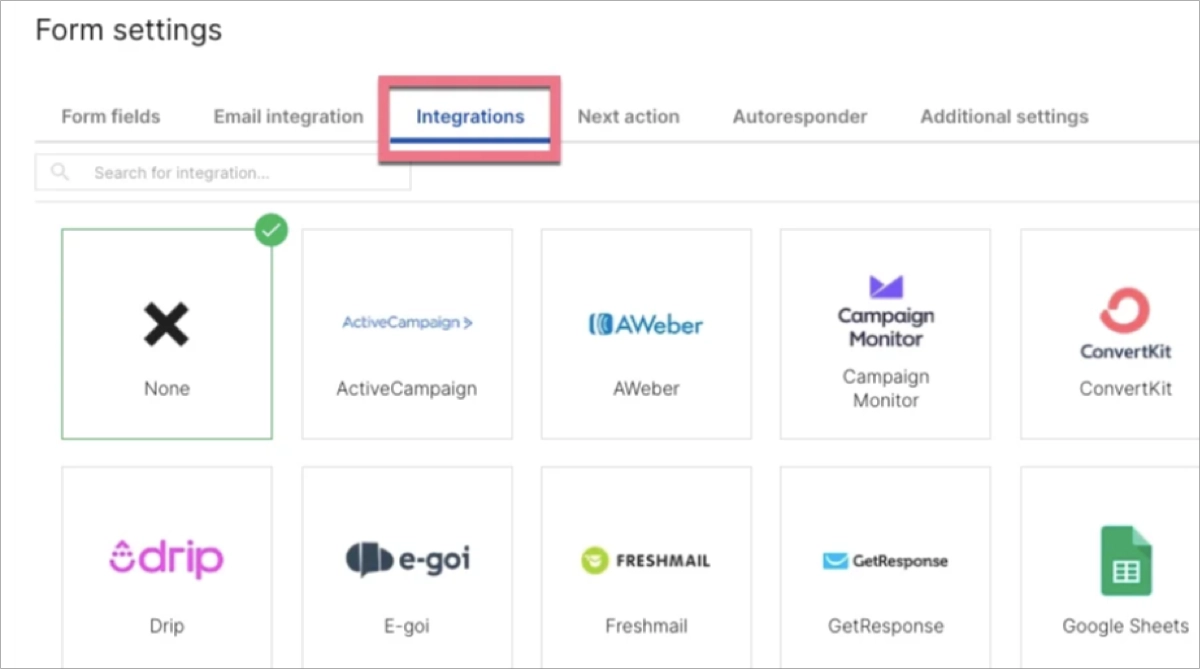Switch to the Next action tab
Screen dimensions: 1200x669
point(628,116)
